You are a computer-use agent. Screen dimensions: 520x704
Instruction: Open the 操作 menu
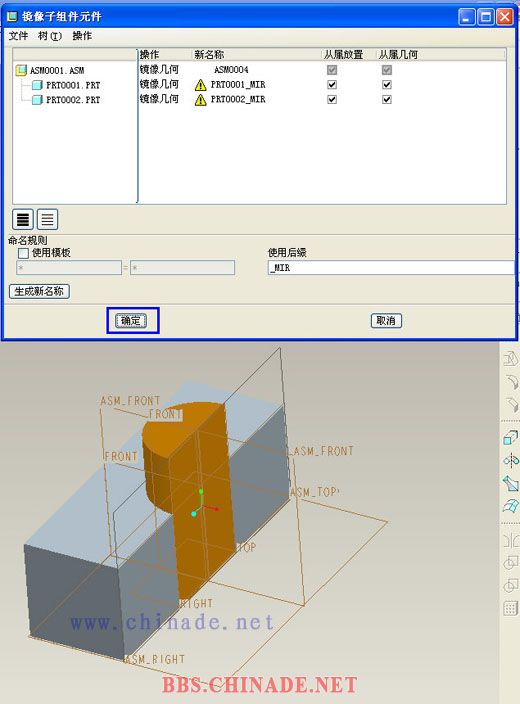pyautogui.click(x=82, y=36)
